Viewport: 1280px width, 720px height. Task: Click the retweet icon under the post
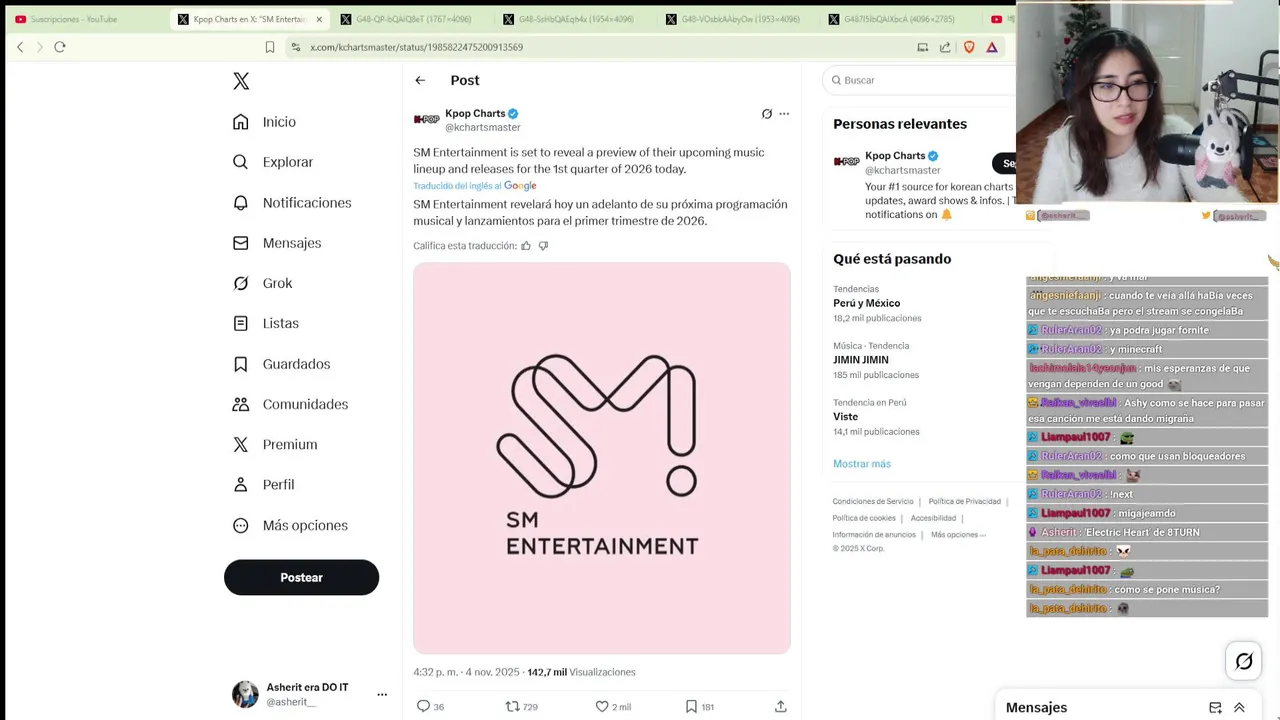tap(513, 706)
